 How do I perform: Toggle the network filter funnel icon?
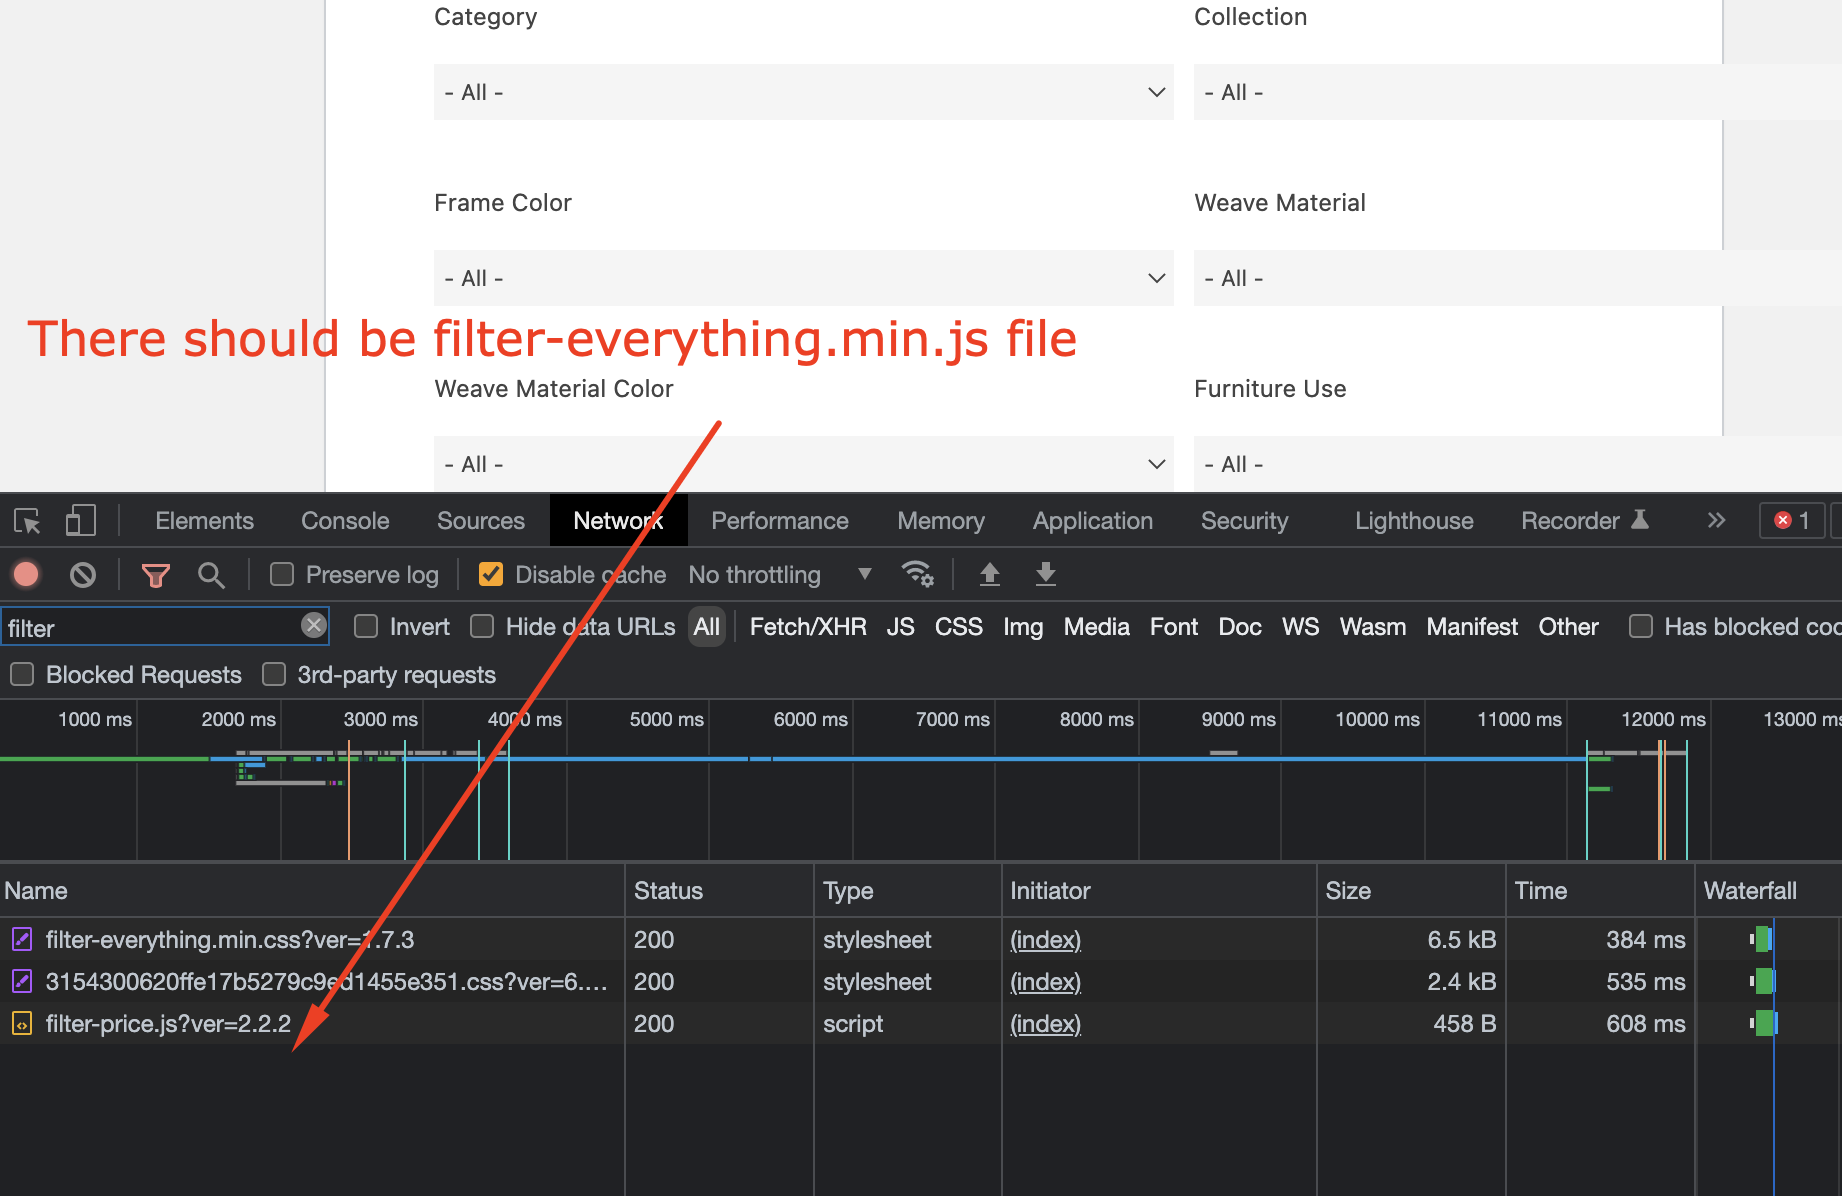(x=156, y=575)
